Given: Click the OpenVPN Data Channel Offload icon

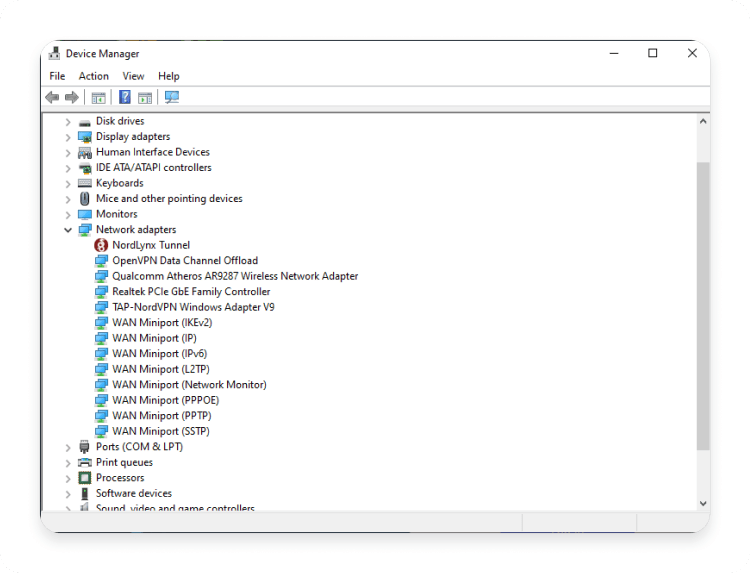Looking at the screenshot, I should (x=101, y=261).
